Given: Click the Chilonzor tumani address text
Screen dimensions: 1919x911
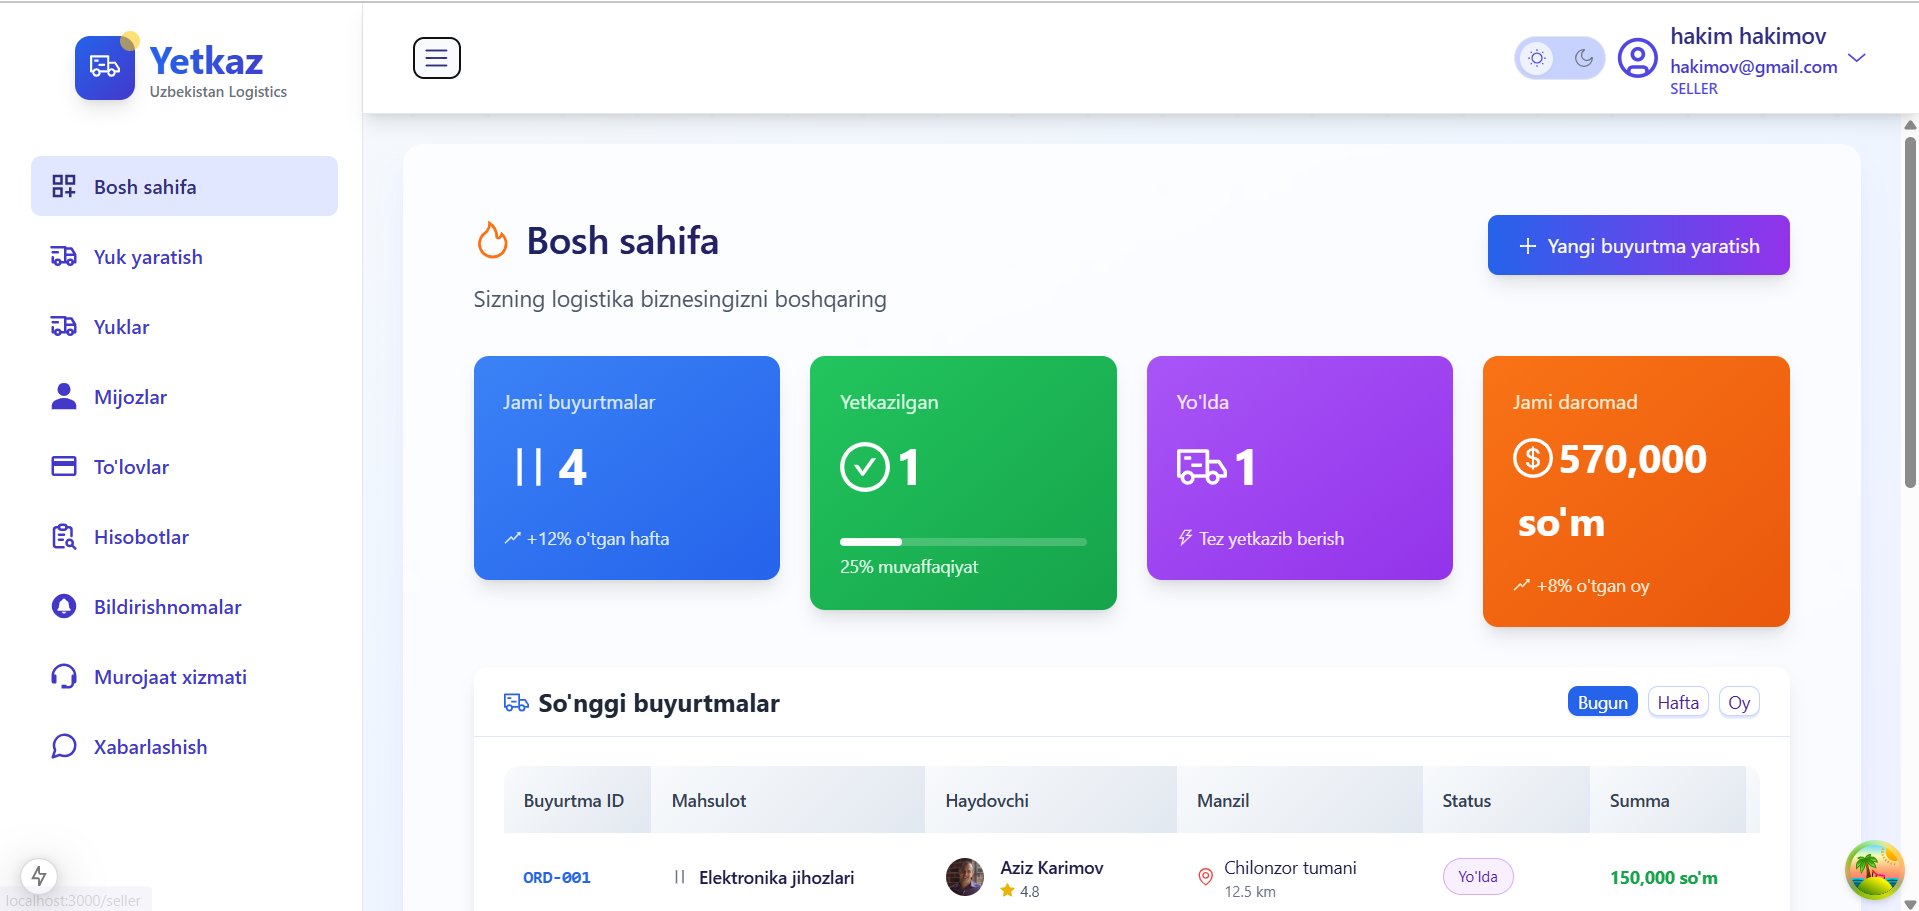Looking at the screenshot, I should (1291, 867).
